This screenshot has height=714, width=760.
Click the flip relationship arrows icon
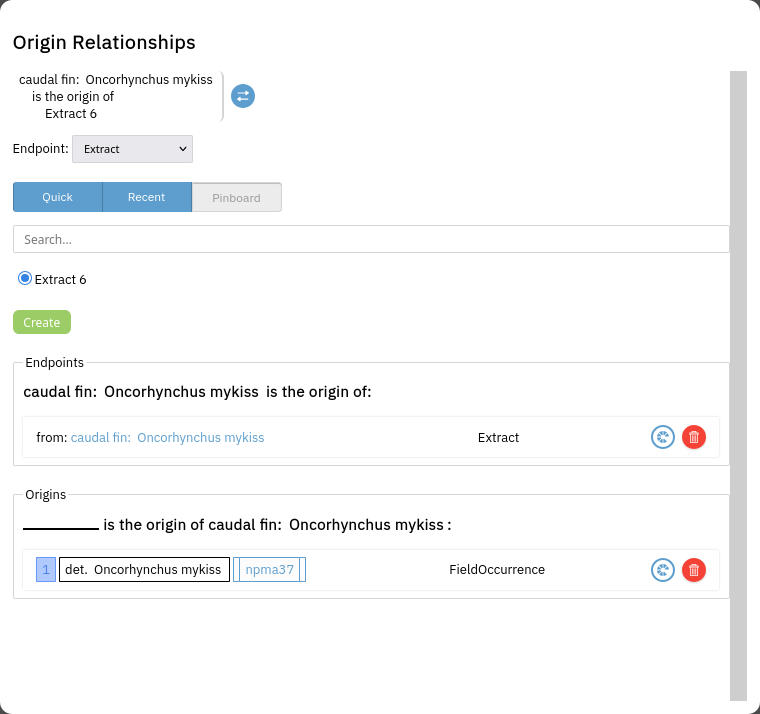coord(243,96)
